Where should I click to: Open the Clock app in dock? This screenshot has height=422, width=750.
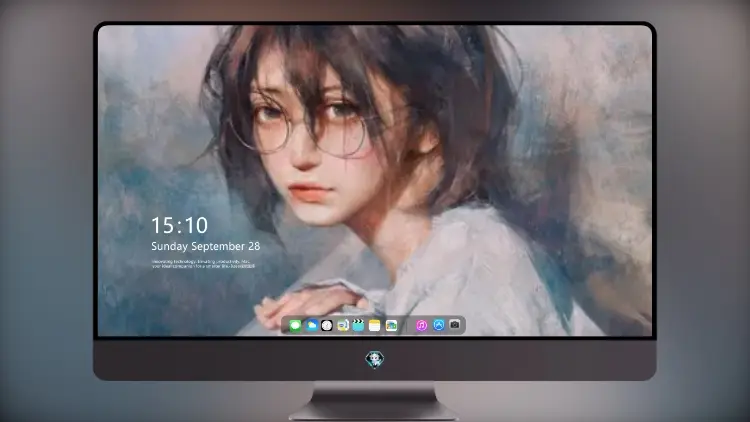(x=327, y=326)
